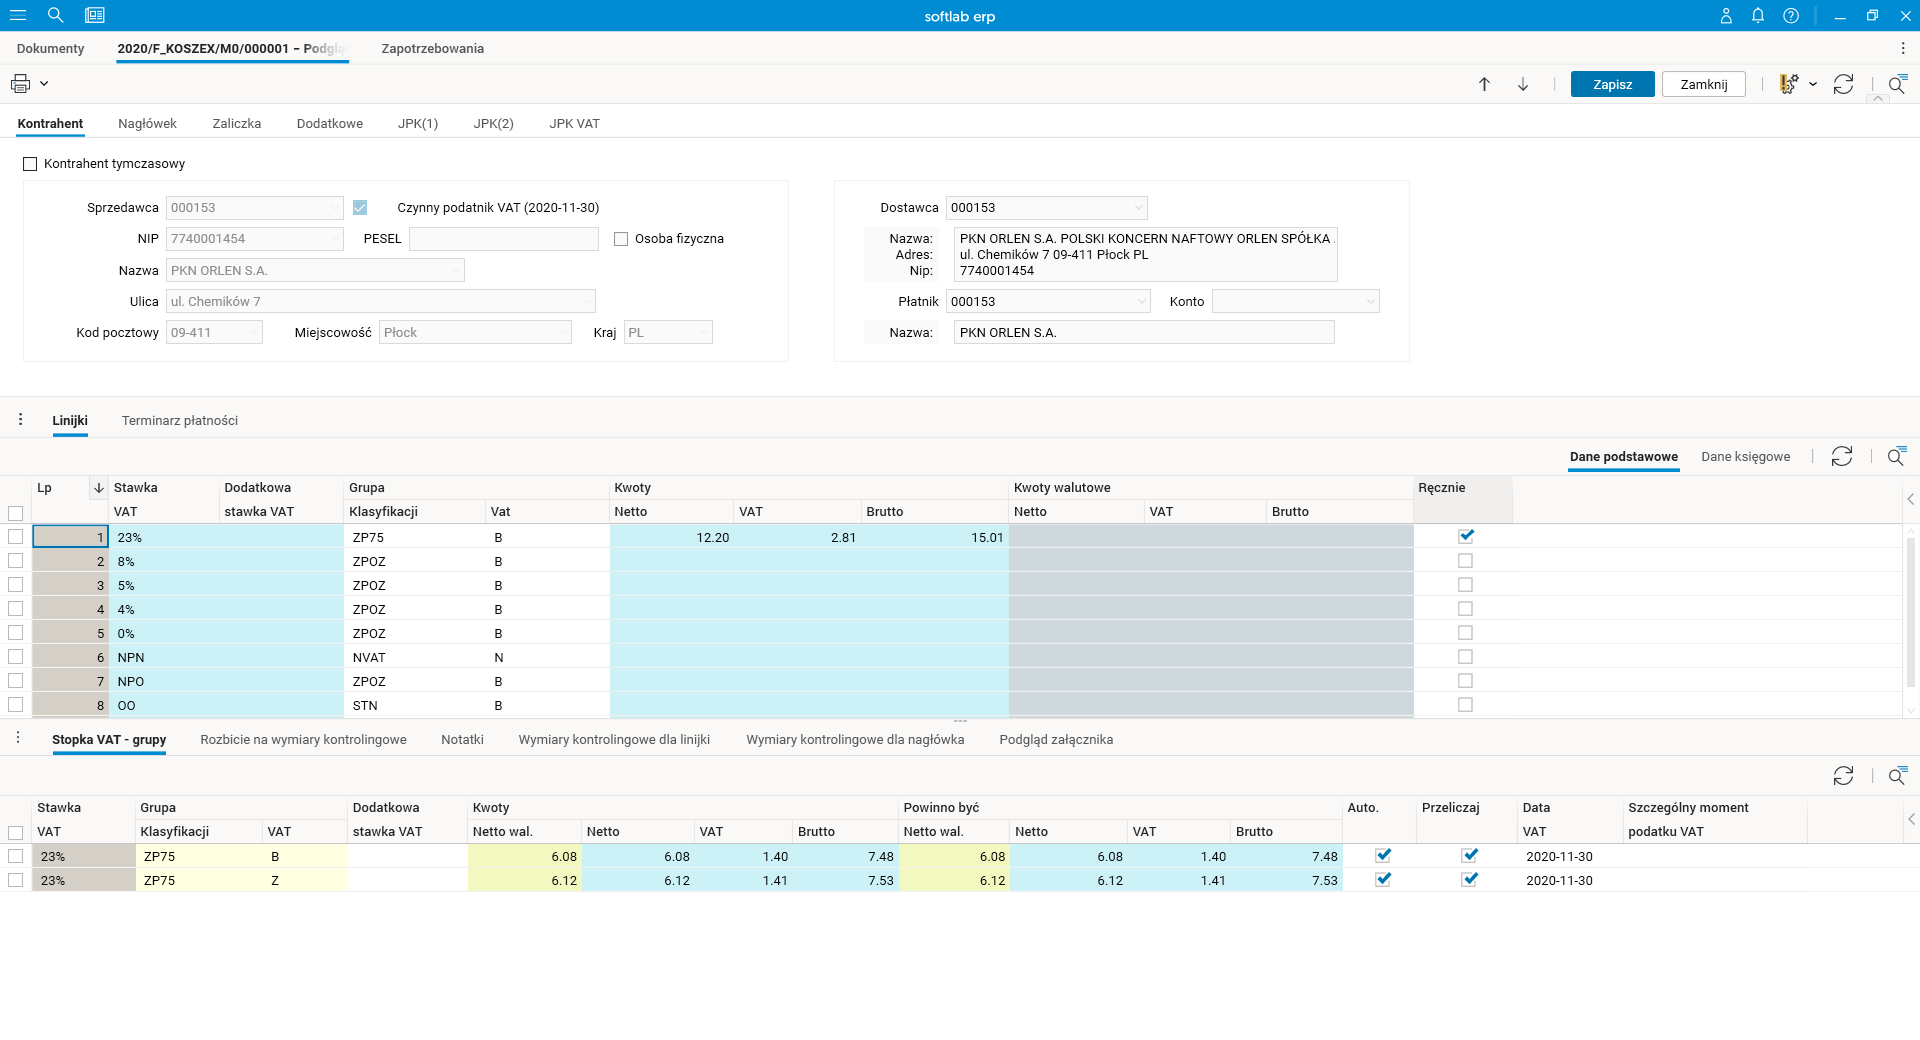Uncheck Ręcznie for the 23% line

(x=1466, y=536)
